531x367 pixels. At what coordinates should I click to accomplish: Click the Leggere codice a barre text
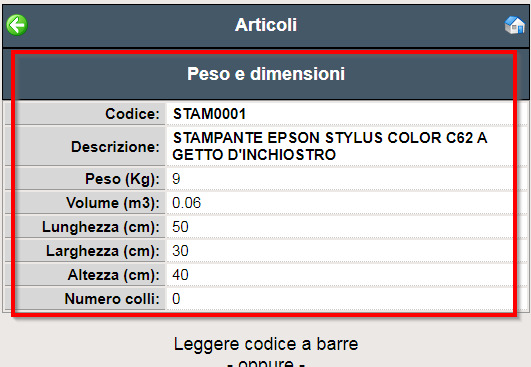(x=266, y=344)
